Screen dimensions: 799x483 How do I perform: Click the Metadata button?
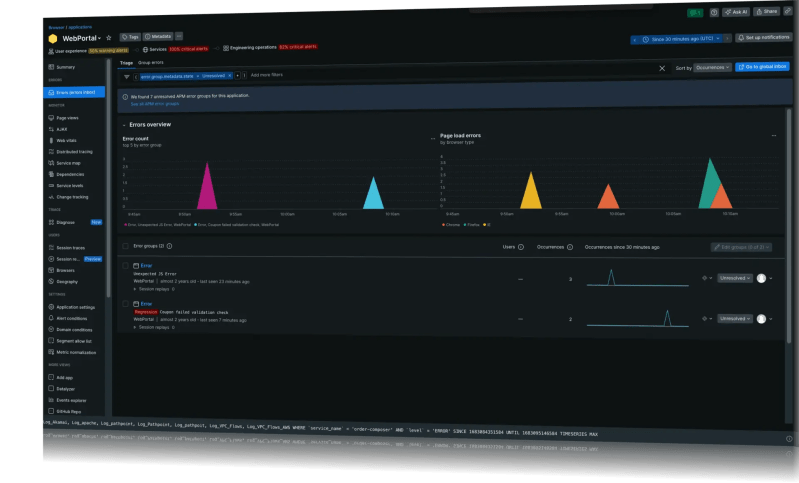pyautogui.click(x=158, y=37)
